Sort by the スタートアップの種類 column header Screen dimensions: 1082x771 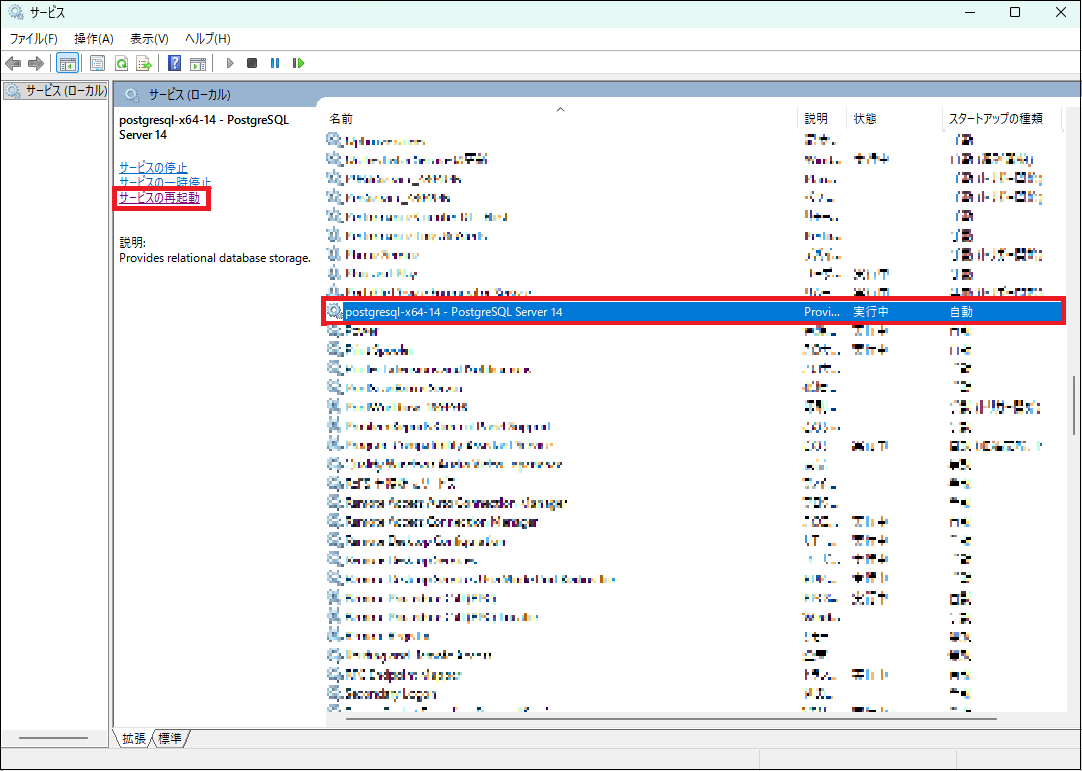[995, 118]
